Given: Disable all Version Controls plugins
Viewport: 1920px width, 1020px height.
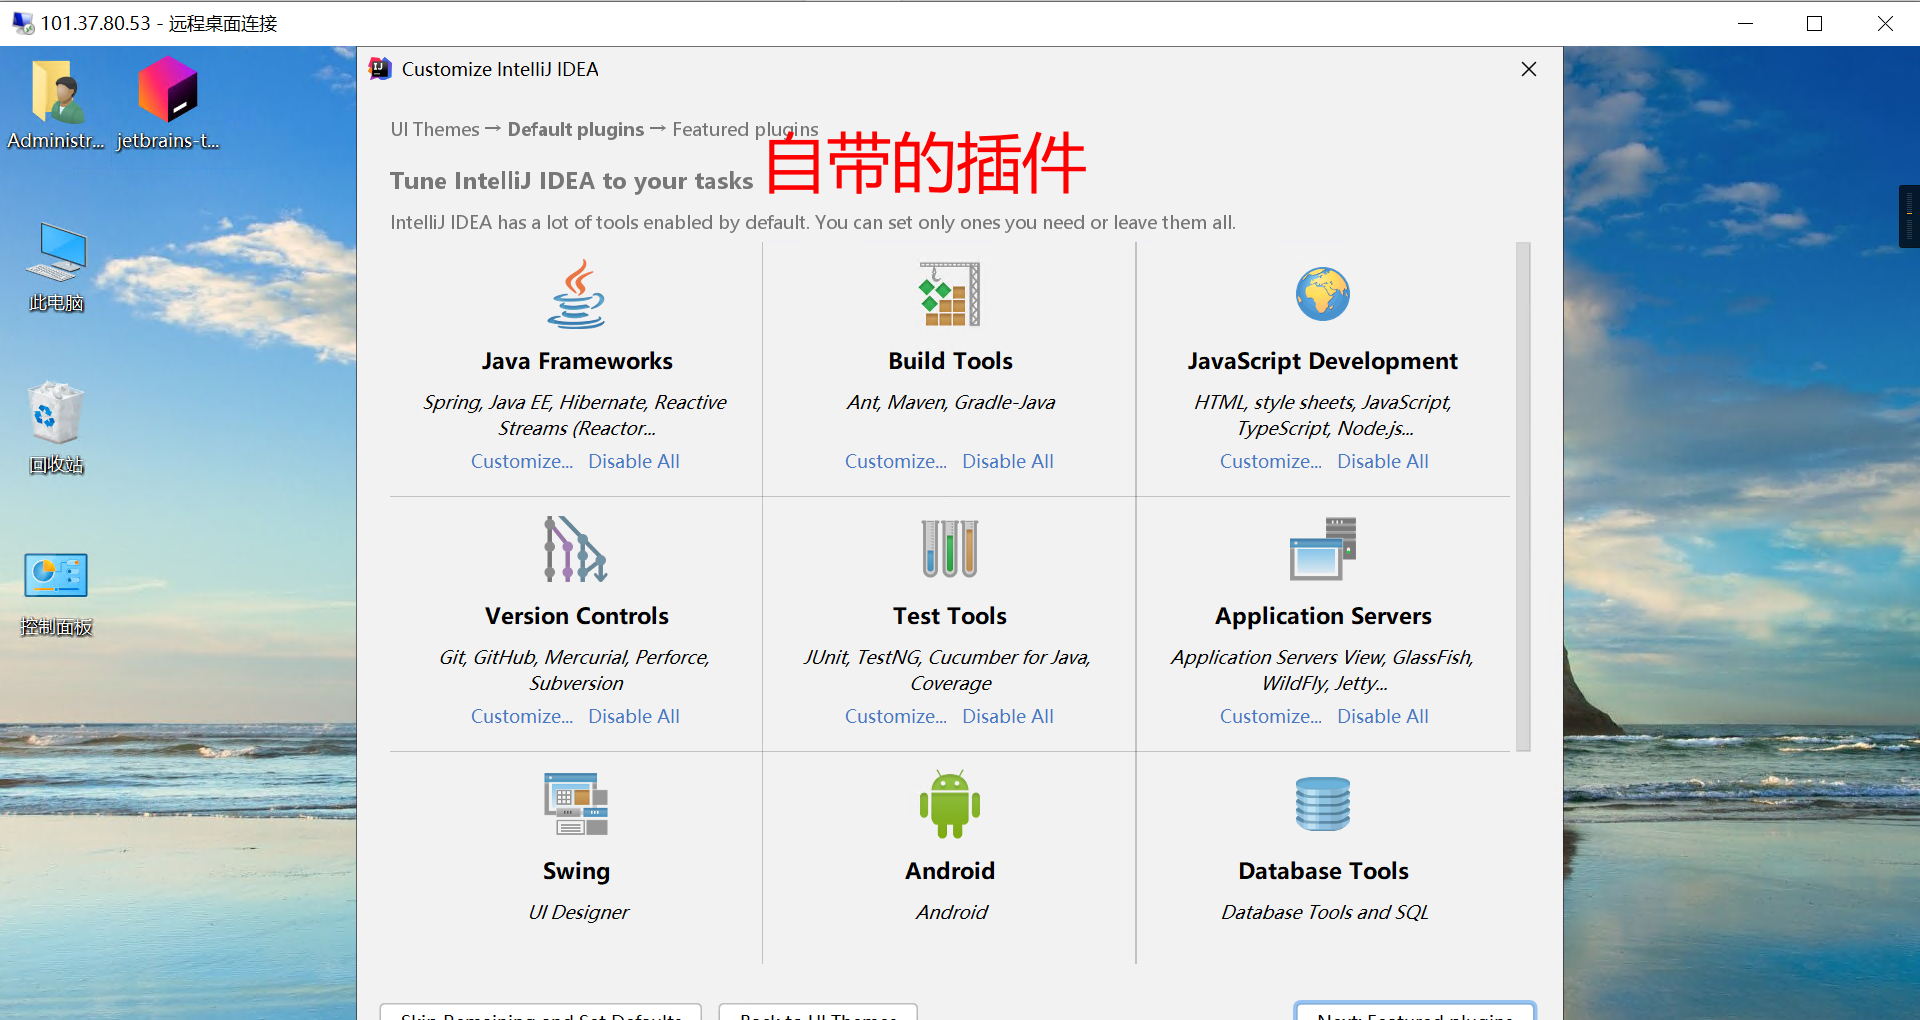Looking at the screenshot, I should (x=634, y=716).
